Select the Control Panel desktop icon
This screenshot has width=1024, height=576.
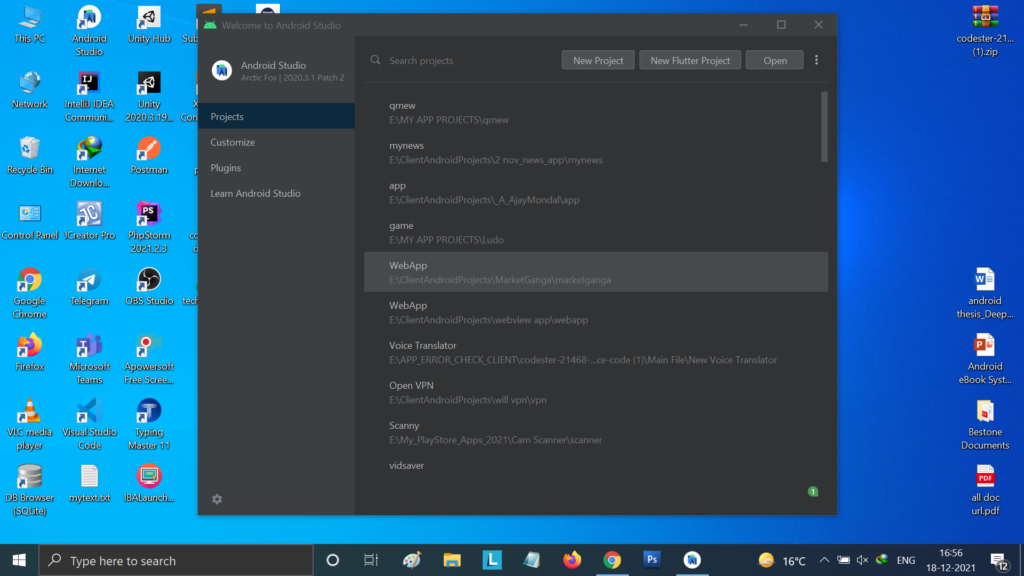pos(29,222)
